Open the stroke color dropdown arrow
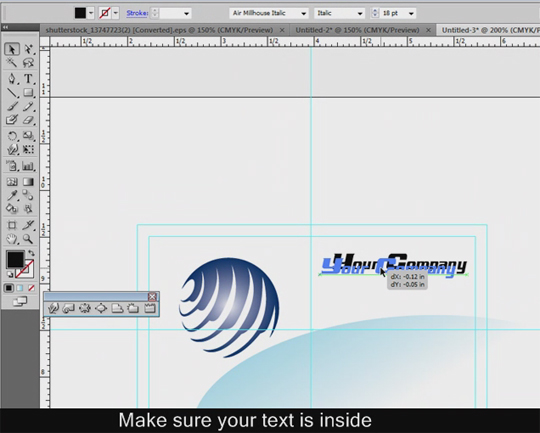The image size is (540, 433). (x=116, y=13)
